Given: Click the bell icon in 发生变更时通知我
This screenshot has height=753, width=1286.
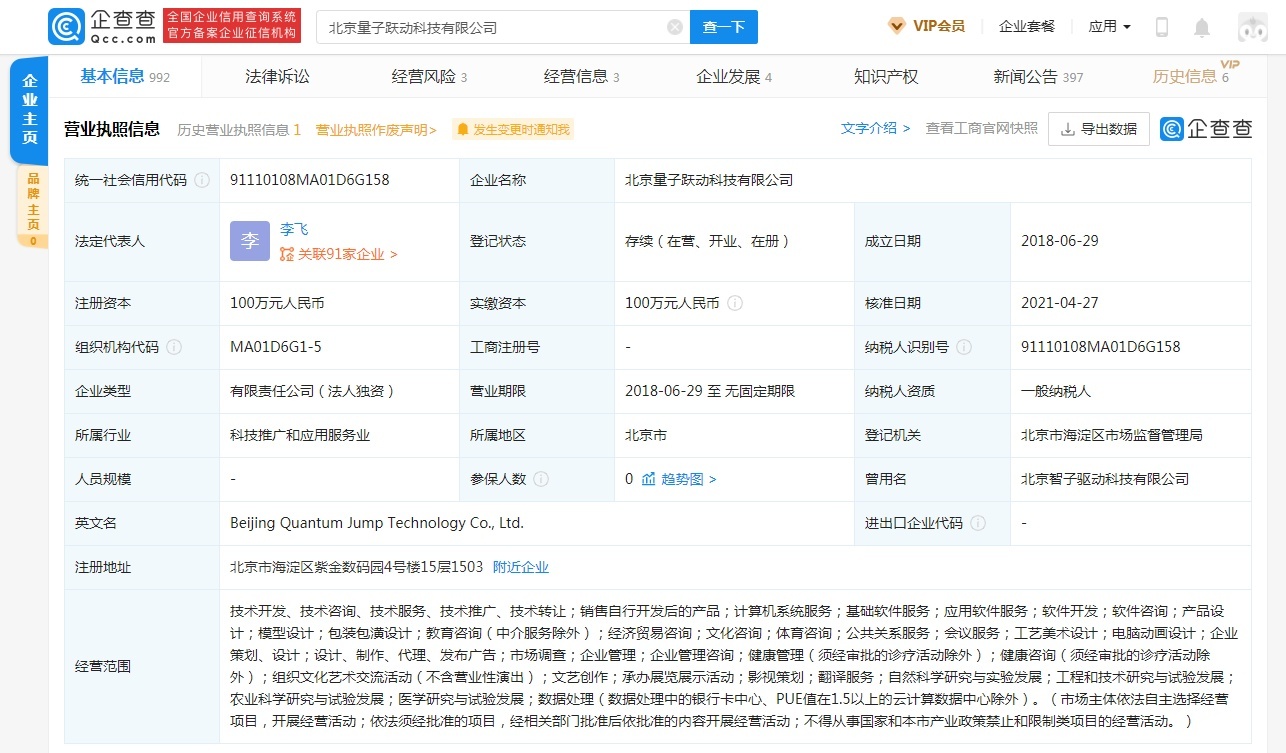Looking at the screenshot, I should [x=462, y=129].
